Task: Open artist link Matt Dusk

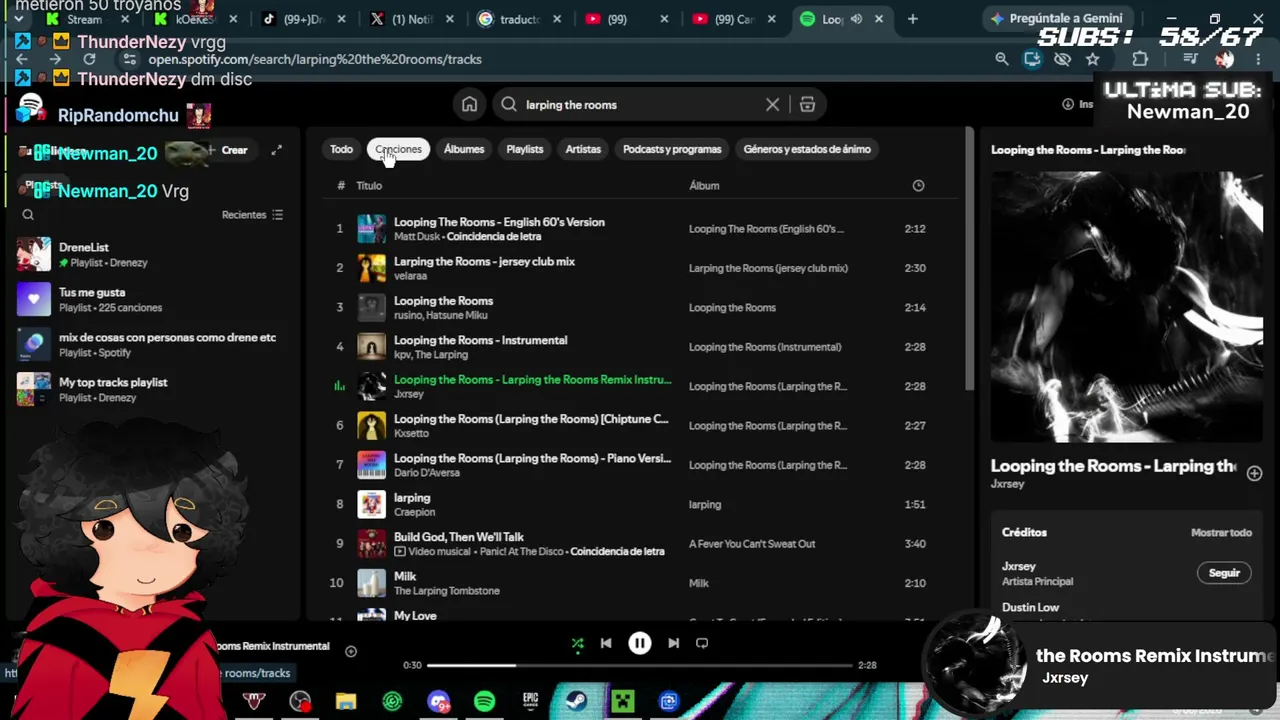Action: click(417, 237)
